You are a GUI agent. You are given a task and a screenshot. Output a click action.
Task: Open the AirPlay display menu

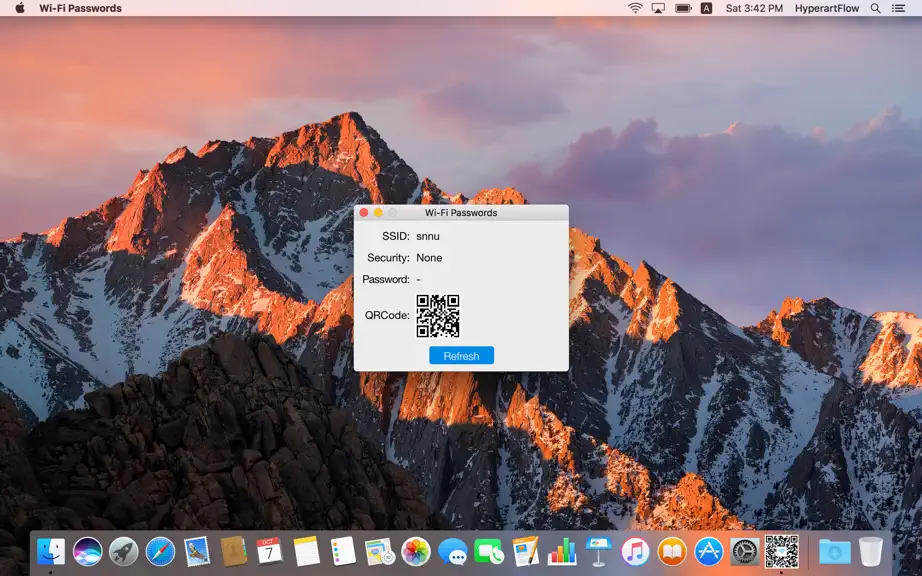658,8
